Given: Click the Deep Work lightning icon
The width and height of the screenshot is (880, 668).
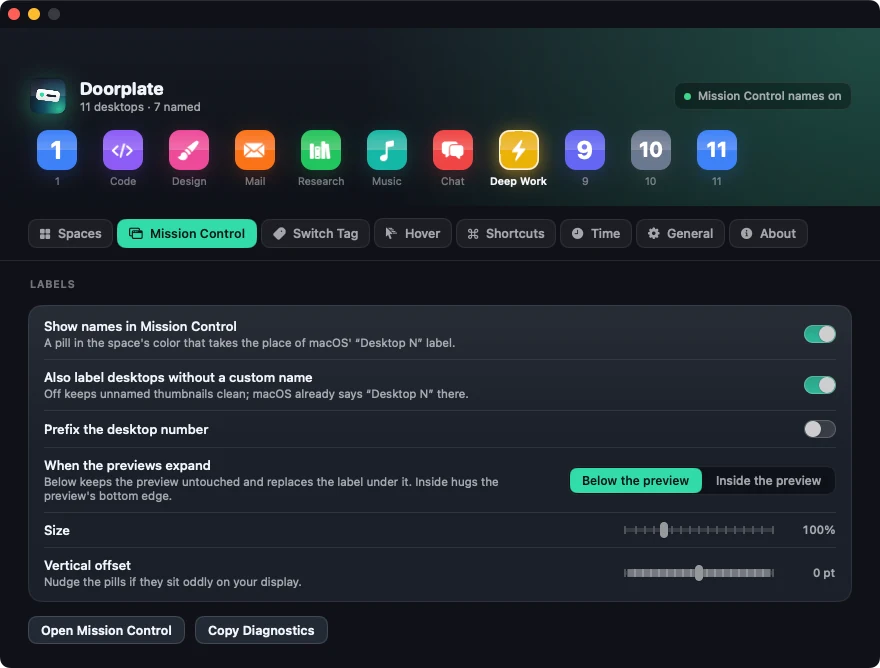Looking at the screenshot, I should [x=519, y=150].
